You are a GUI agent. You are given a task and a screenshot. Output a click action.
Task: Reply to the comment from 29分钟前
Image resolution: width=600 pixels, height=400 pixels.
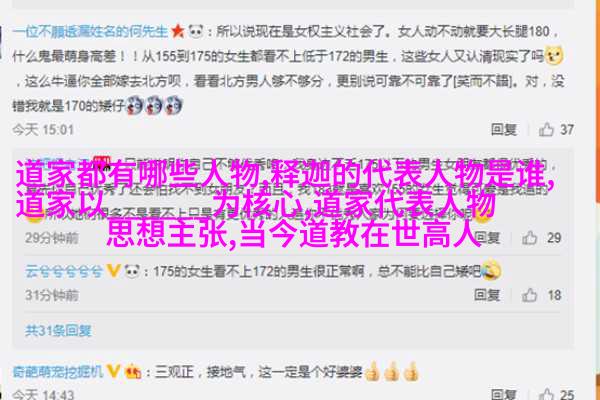(487, 238)
